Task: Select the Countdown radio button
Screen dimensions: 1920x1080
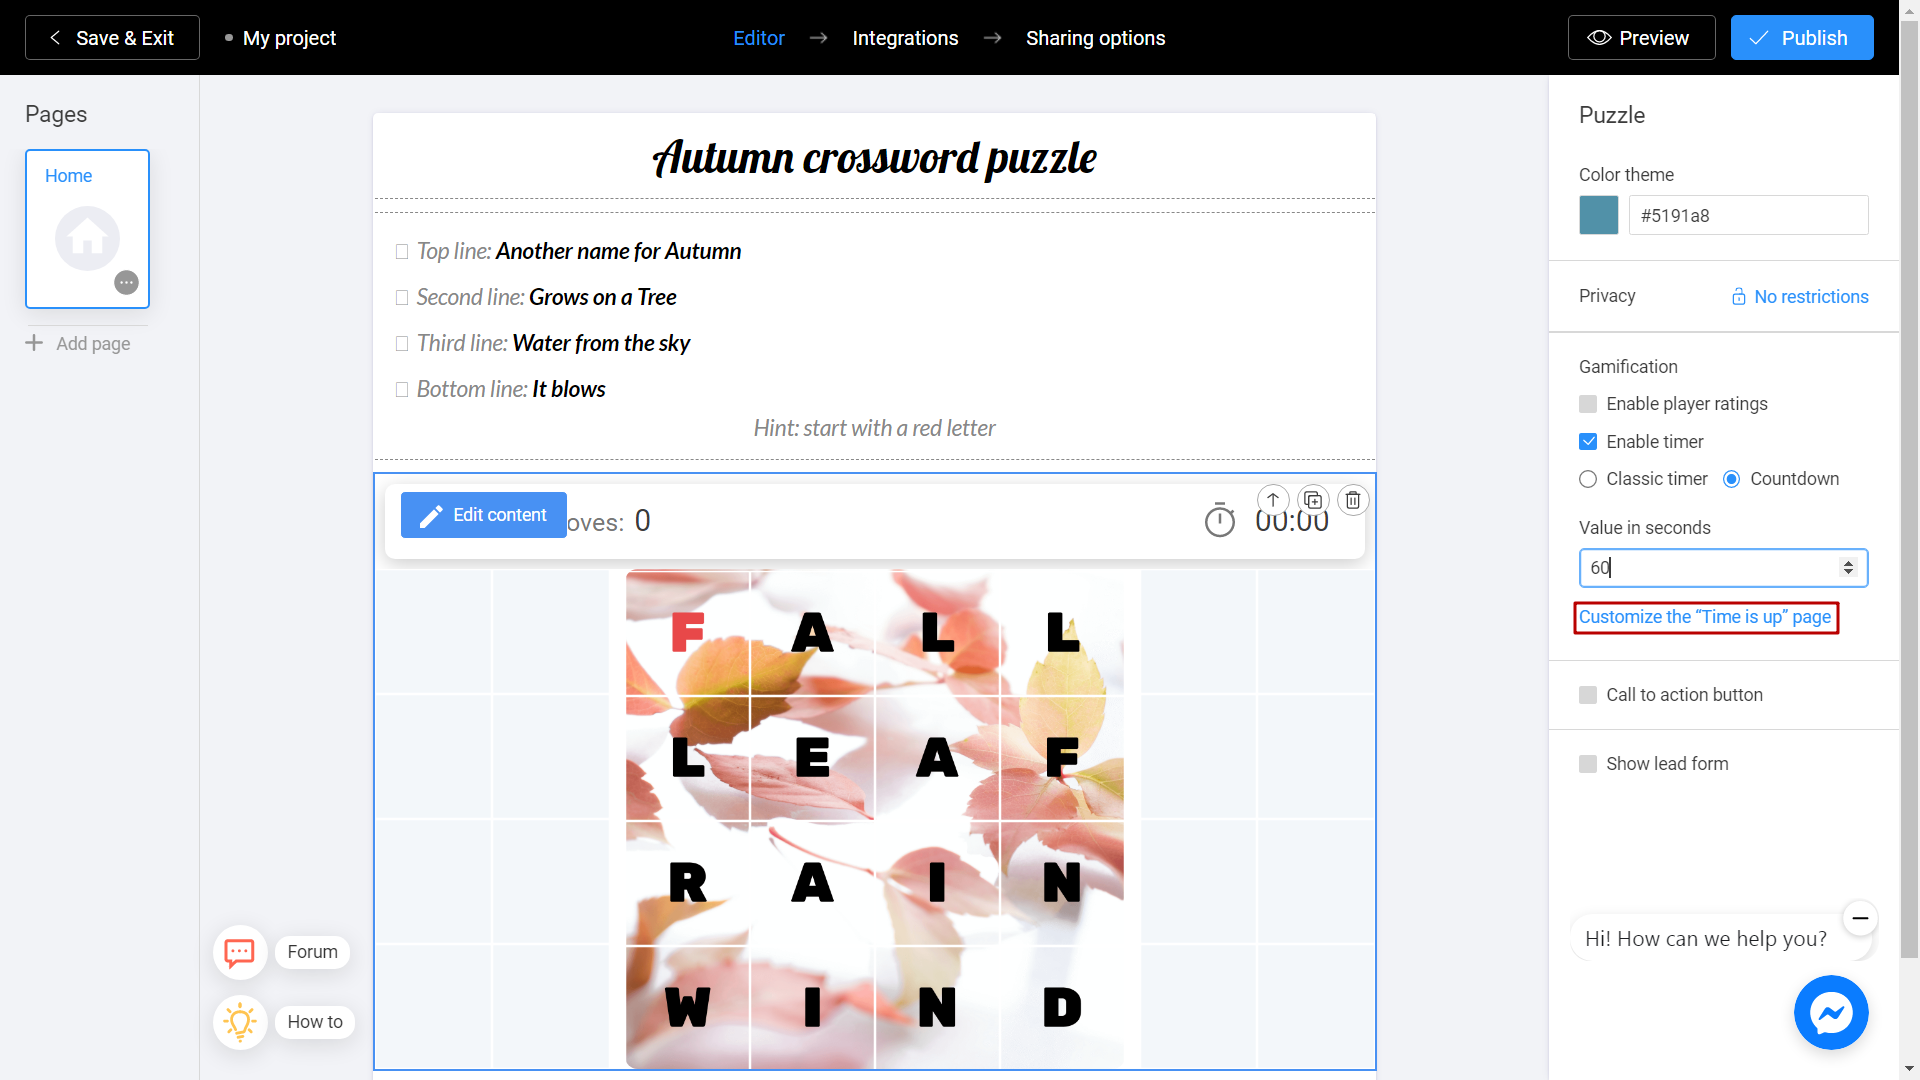Action: 1733,479
